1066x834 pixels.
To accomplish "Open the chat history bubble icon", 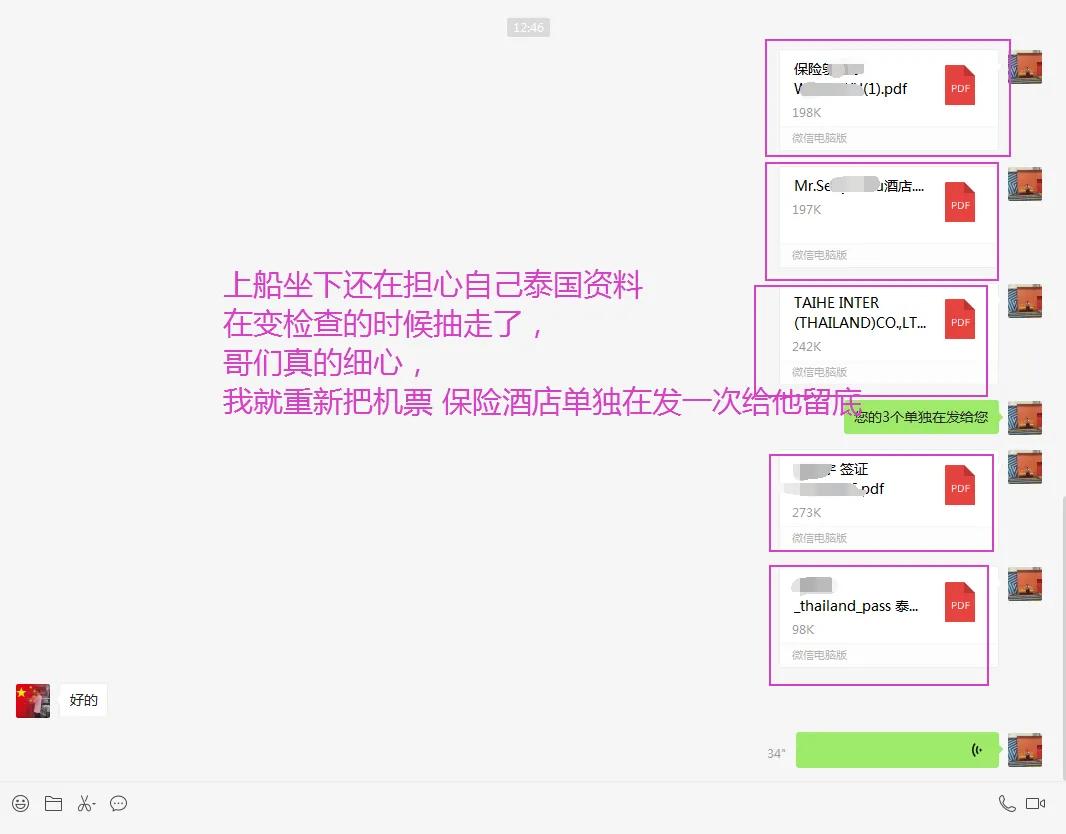I will coord(118,803).
